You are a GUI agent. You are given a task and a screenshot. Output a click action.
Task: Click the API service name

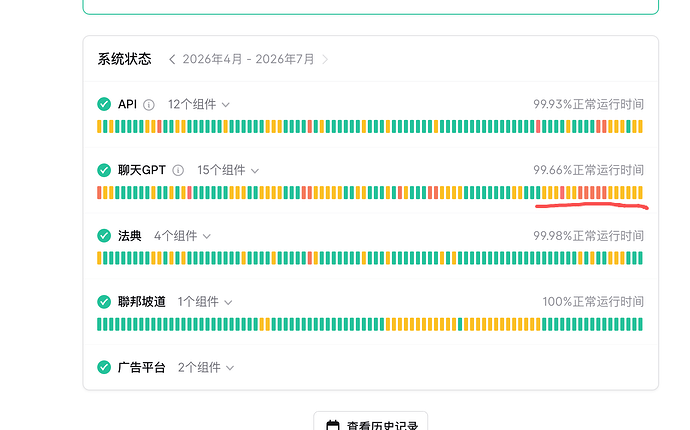pos(127,104)
